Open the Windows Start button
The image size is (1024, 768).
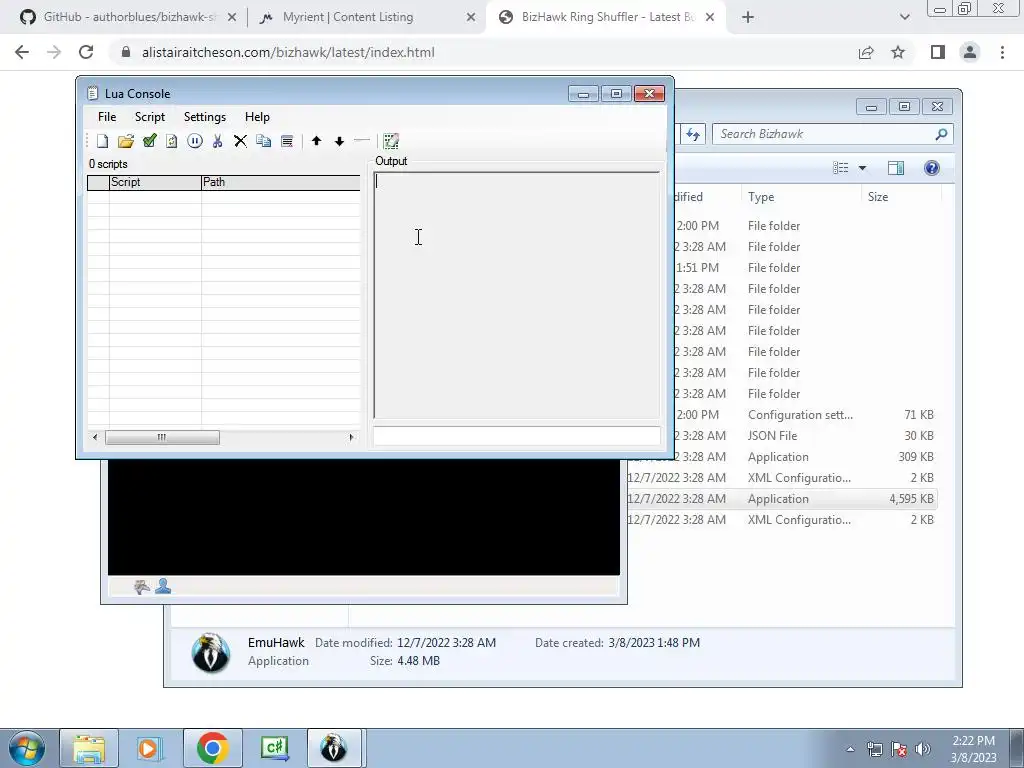(27, 748)
